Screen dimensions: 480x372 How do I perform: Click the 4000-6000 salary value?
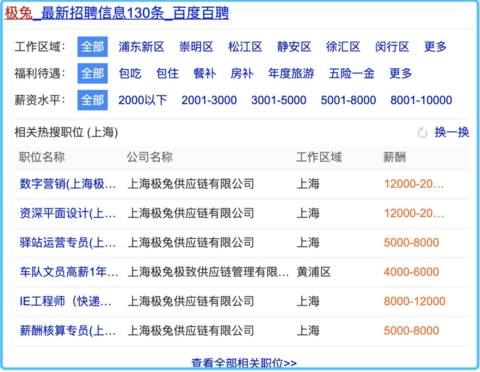coord(411,272)
